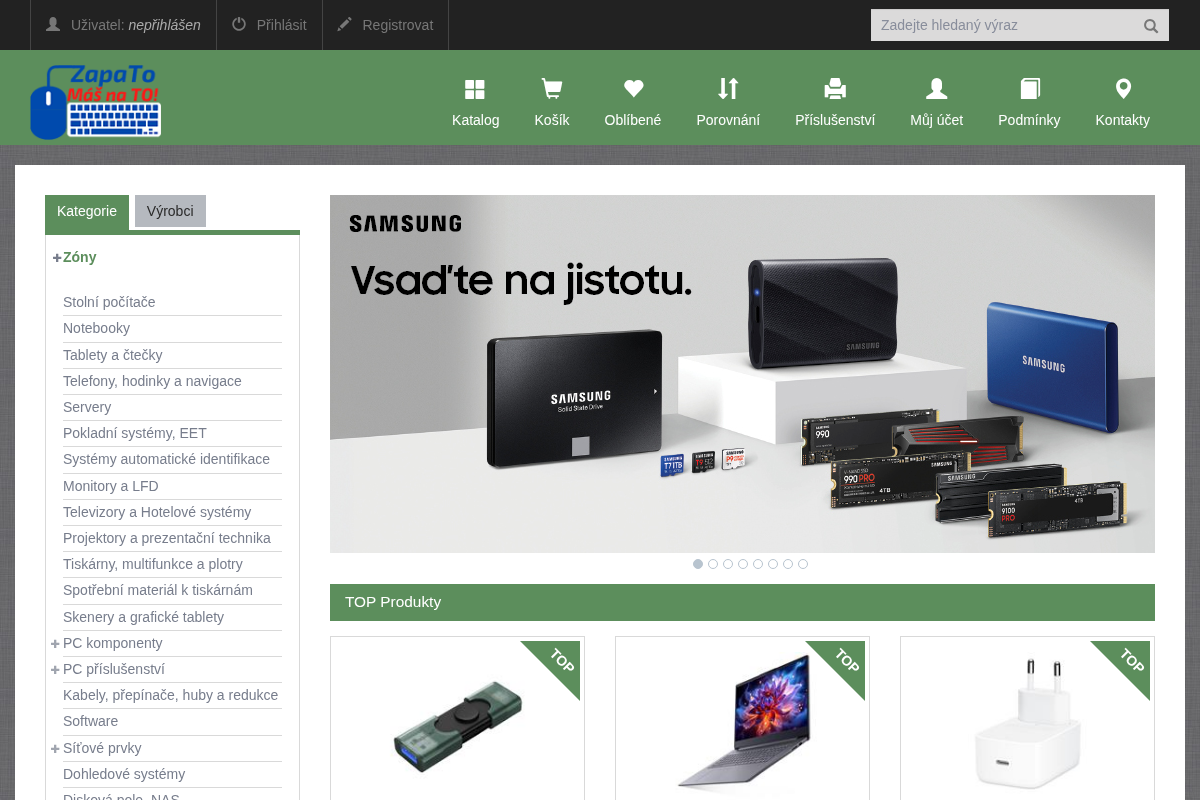
Task: Switch to the Výrobci tab
Action: pos(170,211)
